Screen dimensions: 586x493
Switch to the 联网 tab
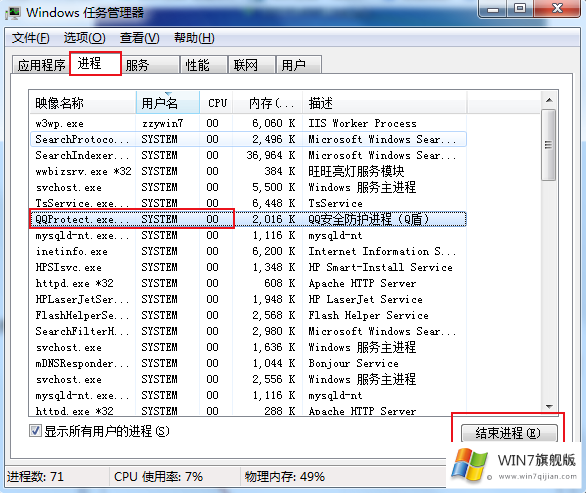click(x=252, y=65)
